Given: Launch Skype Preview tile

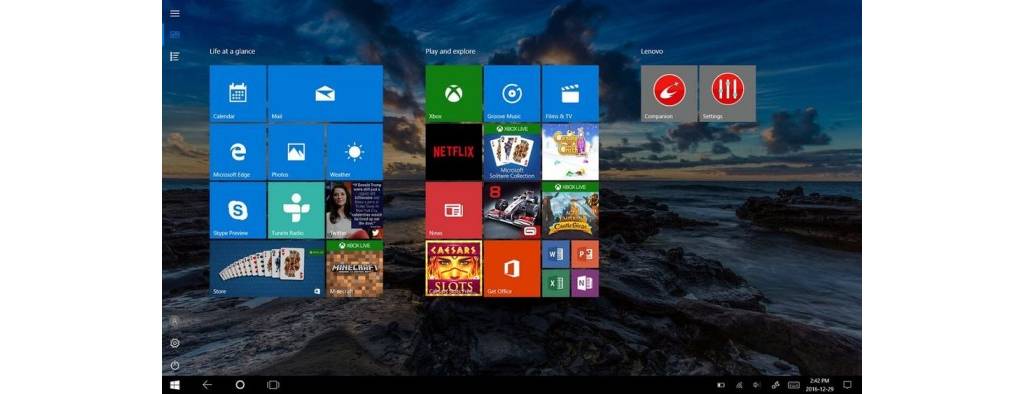Looking at the screenshot, I should tap(238, 210).
